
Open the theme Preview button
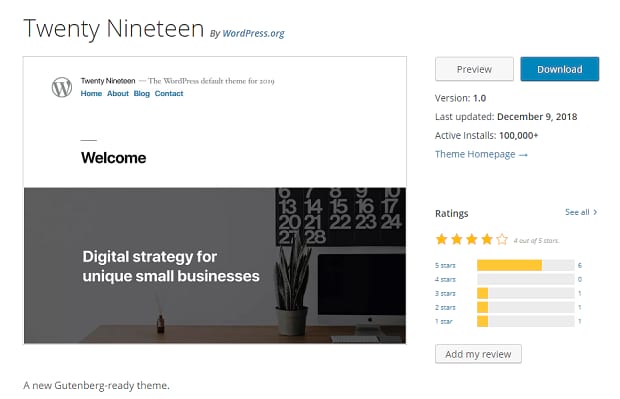pyautogui.click(x=474, y=69)
